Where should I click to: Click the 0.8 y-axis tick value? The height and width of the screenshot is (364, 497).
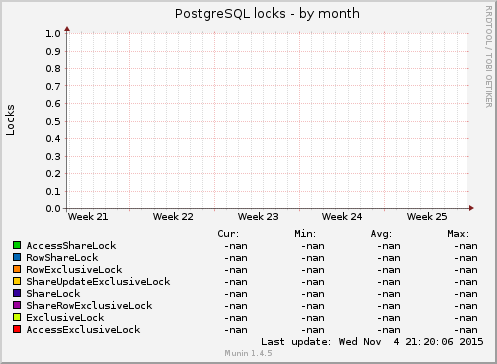coord(53,69)
